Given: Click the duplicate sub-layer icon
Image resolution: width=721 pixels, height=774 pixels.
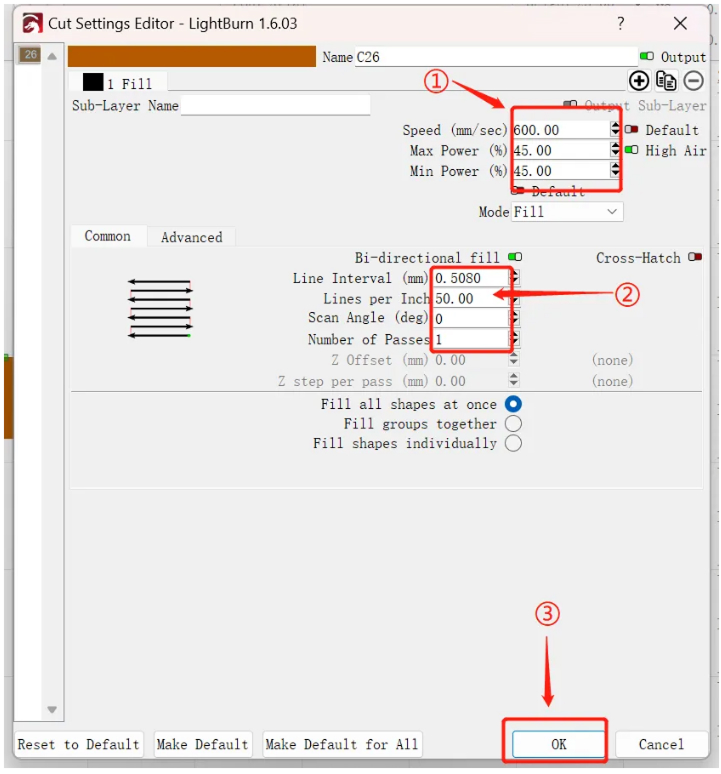Looking at the screenshot, I should (666, 80).
